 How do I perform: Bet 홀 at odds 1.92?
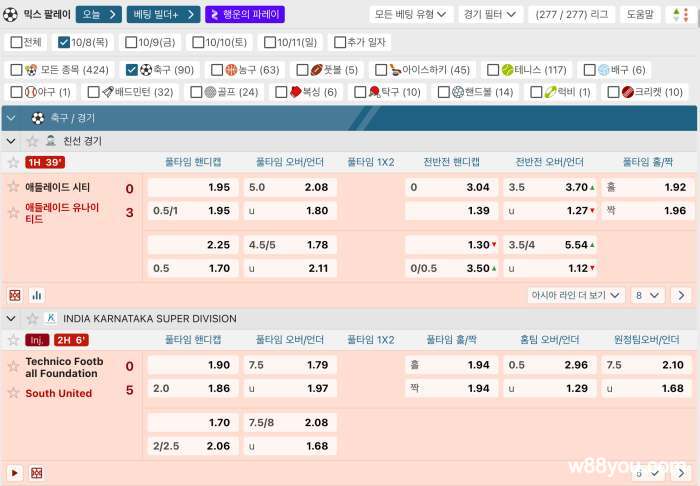pyautogui.click(x=647, y=187)
